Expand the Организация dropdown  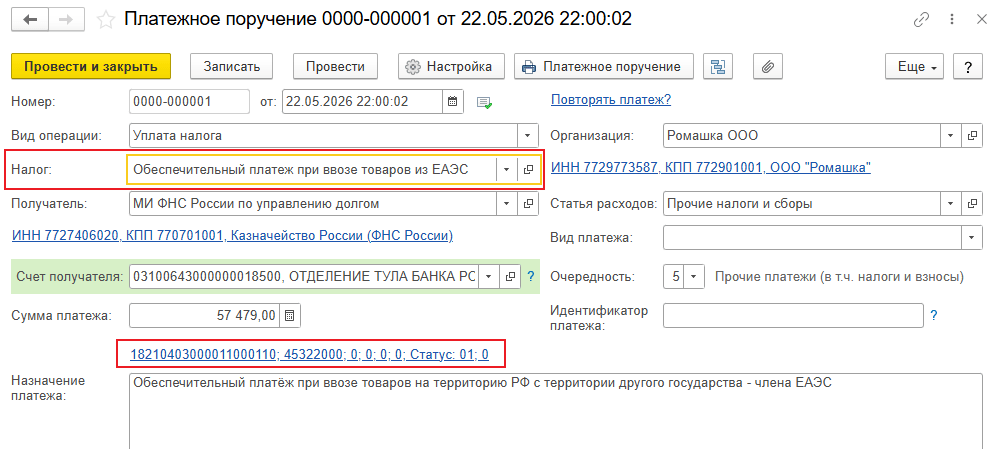[951, 136]
